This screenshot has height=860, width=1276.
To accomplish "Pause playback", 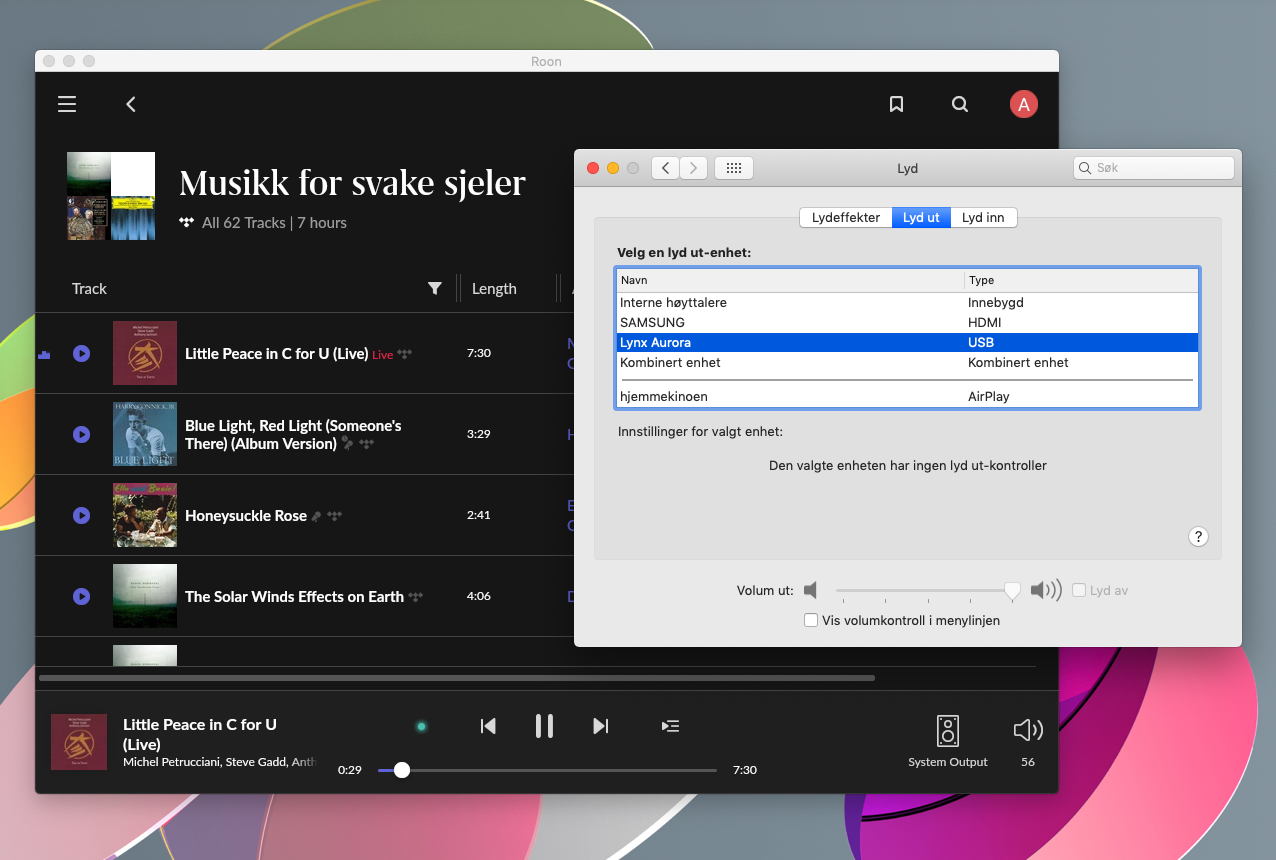I will 544,726.
